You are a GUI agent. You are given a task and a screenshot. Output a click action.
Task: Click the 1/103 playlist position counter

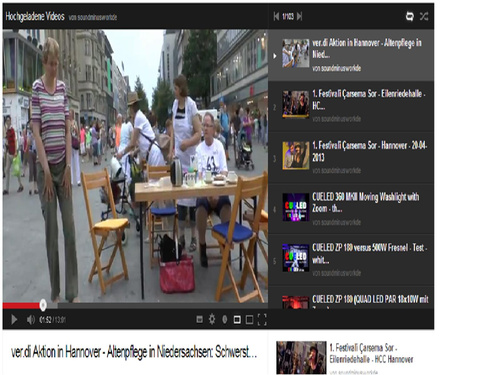tap(288, 16)
